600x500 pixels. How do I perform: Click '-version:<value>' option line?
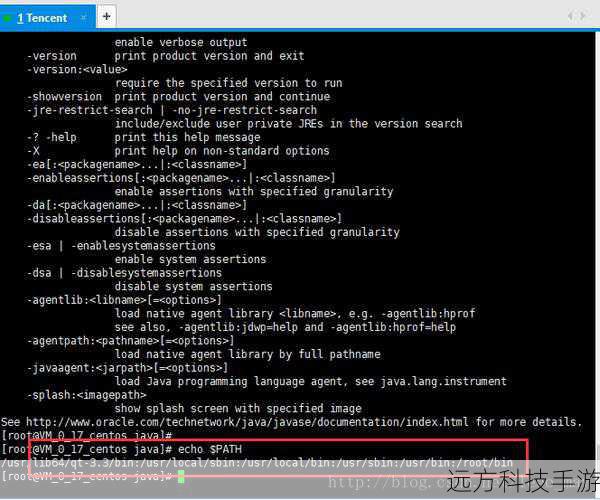click(x=77, y=69)
